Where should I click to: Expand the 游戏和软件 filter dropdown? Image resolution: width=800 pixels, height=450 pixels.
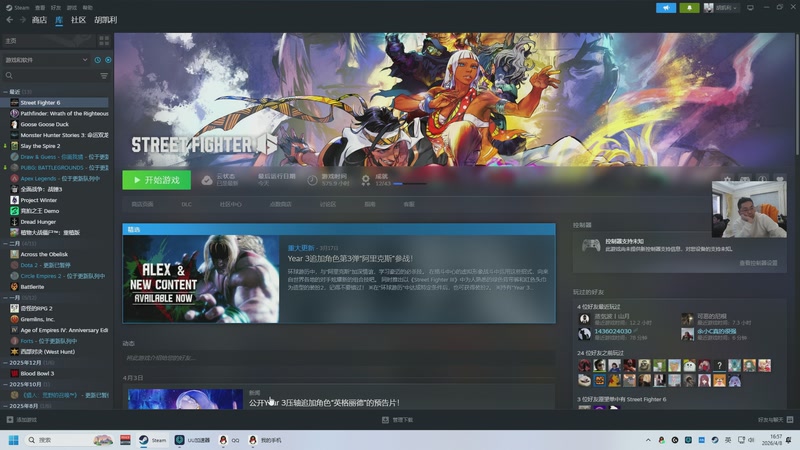[x=46, y=60]
